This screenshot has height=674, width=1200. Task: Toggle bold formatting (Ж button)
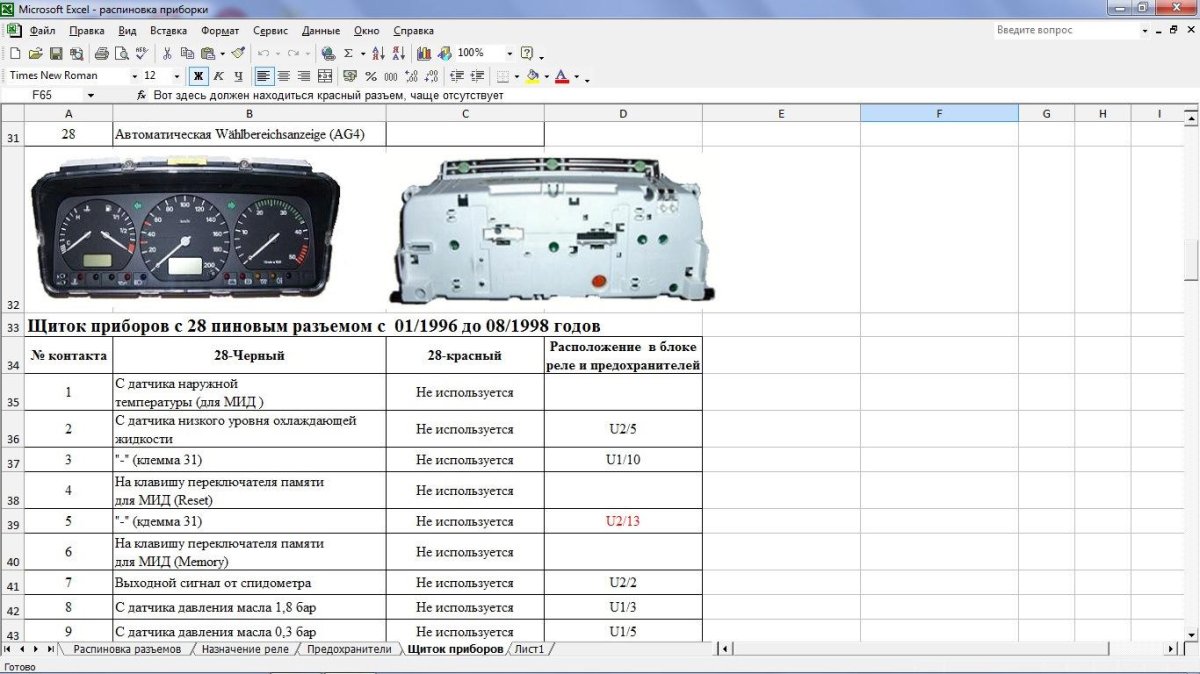(198, 76)
